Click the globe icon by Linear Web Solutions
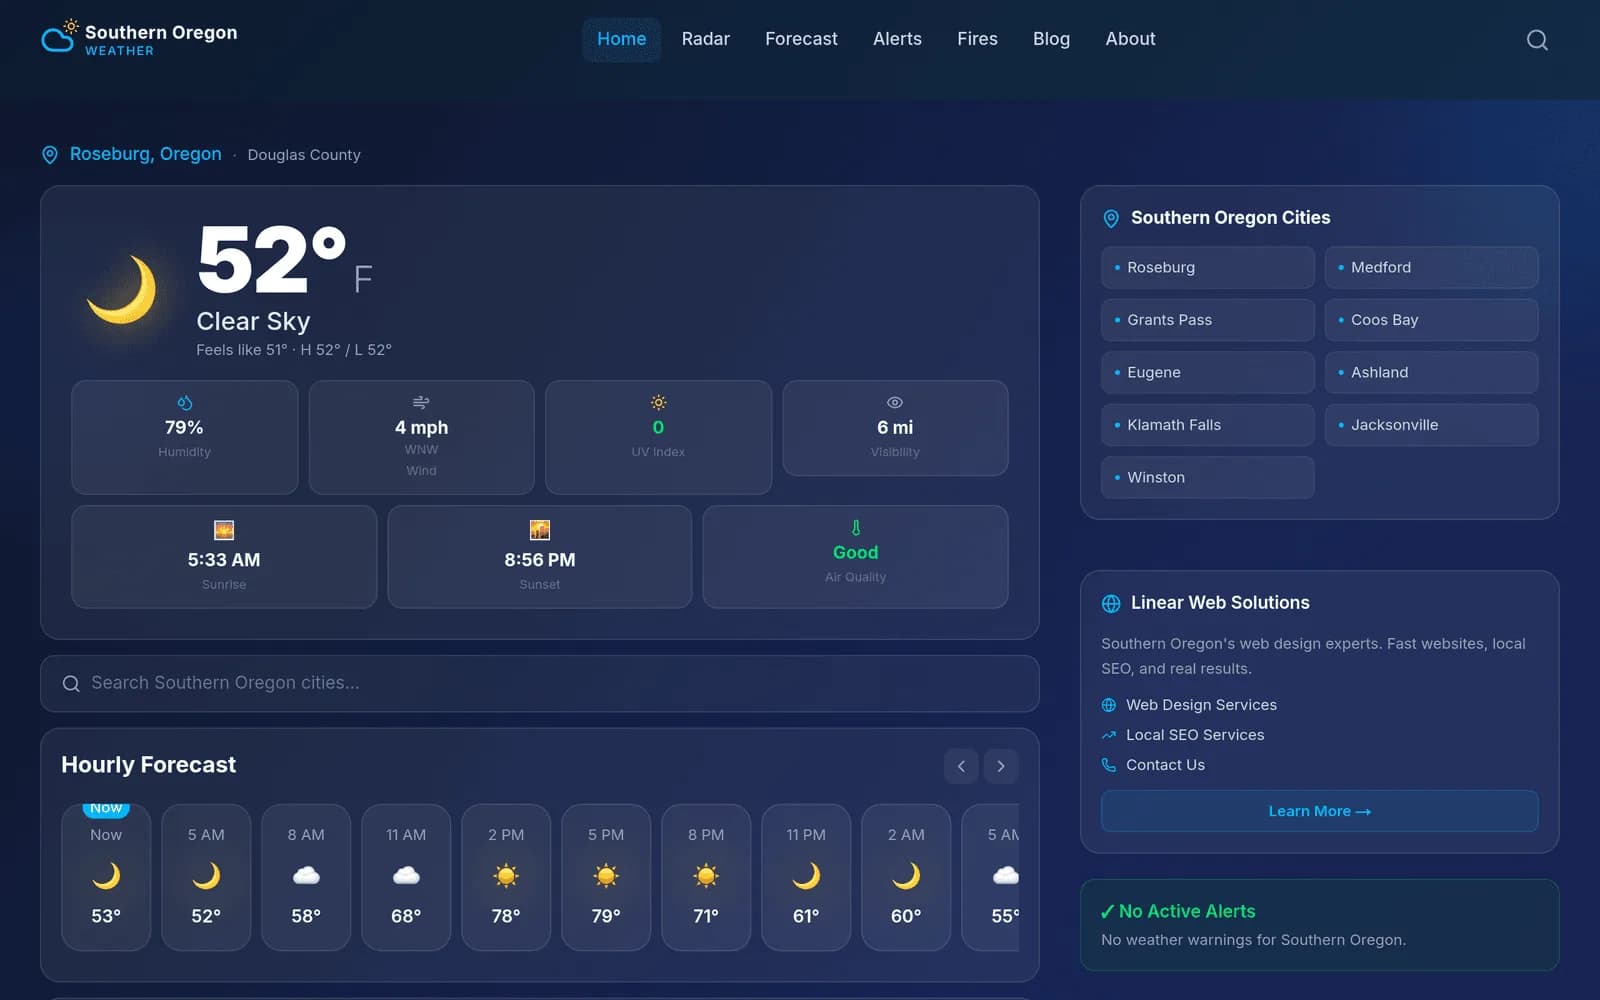The height and width of the screenshot is (1000, 1600). coord(1111,603)
